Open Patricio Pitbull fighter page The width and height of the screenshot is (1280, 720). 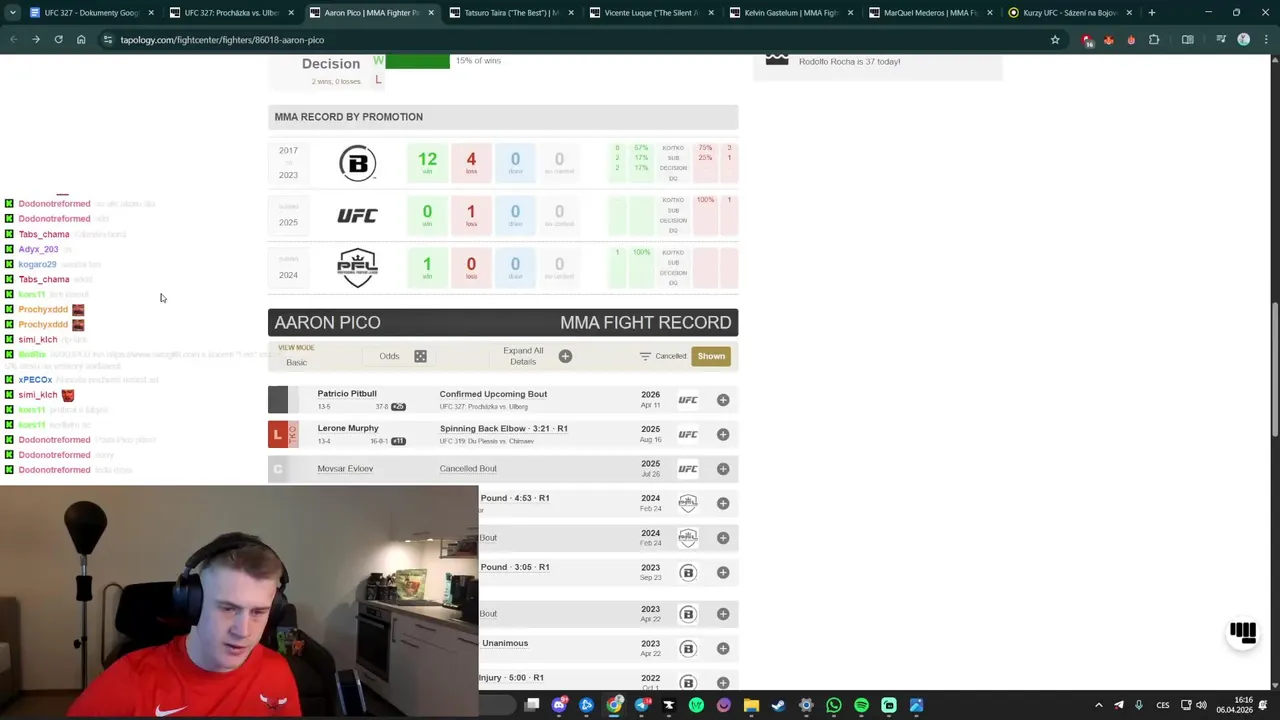[x=347, y=394]
